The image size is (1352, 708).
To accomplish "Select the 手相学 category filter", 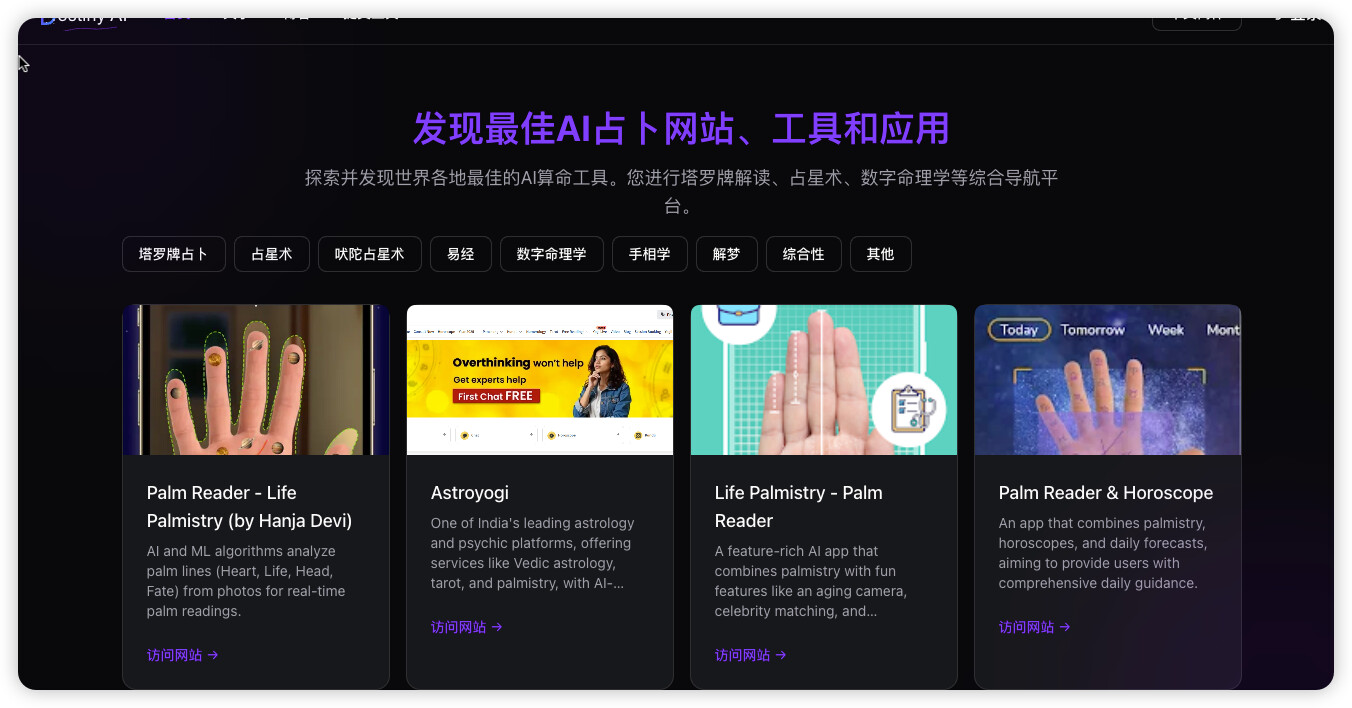I will click(650, 254).
